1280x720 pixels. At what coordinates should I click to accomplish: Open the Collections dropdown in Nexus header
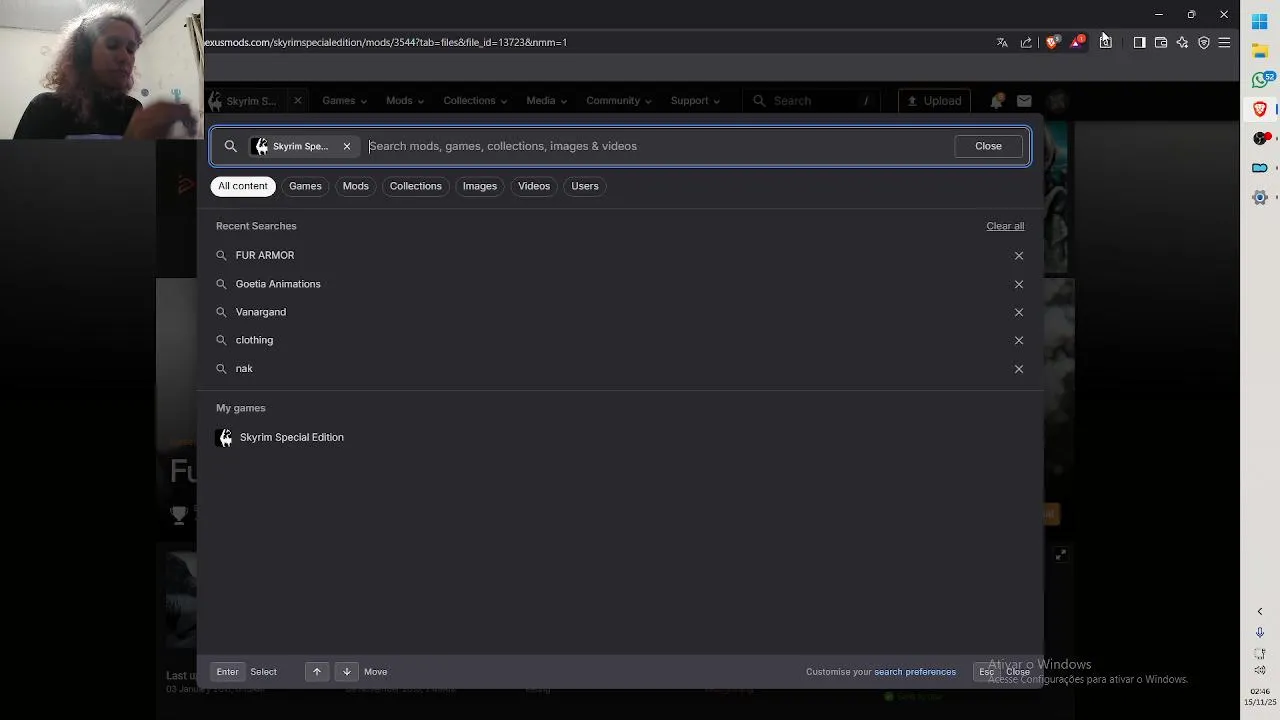(475, 101)
